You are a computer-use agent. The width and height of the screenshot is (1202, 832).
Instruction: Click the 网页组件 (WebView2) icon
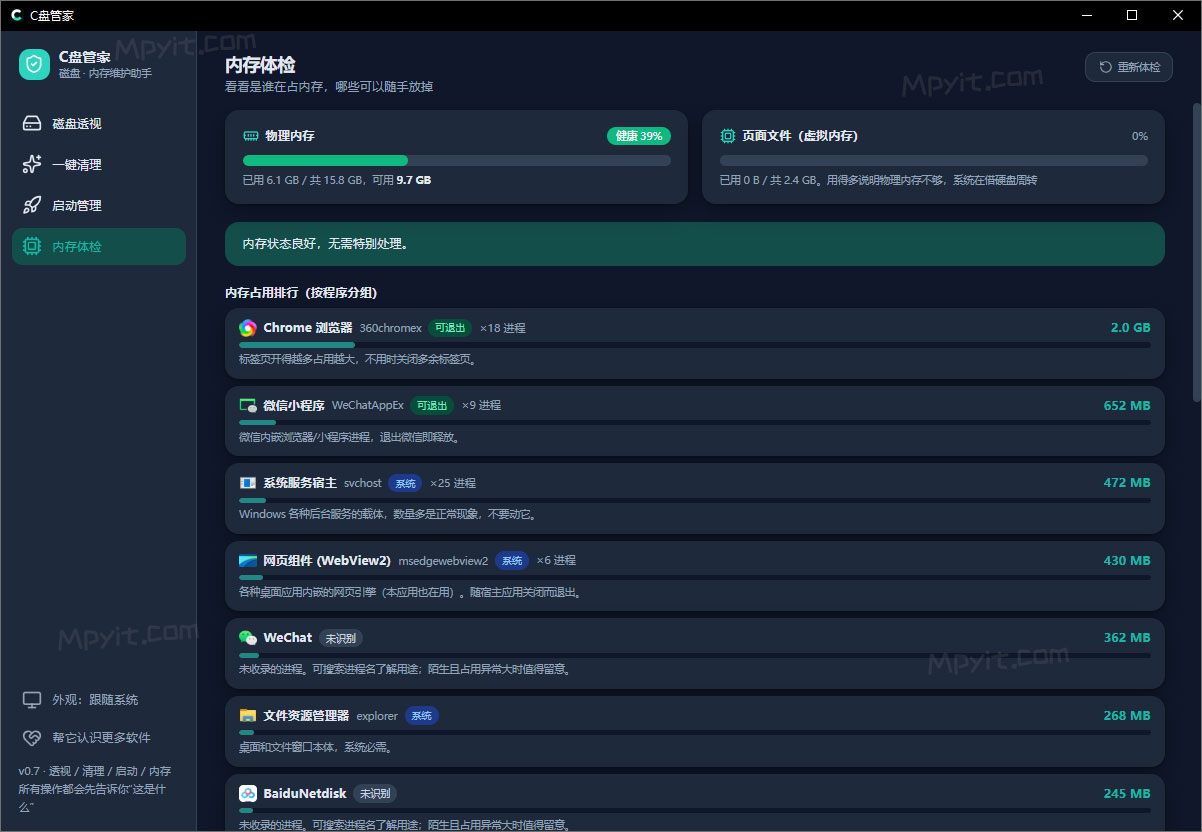tap(248, 561)
